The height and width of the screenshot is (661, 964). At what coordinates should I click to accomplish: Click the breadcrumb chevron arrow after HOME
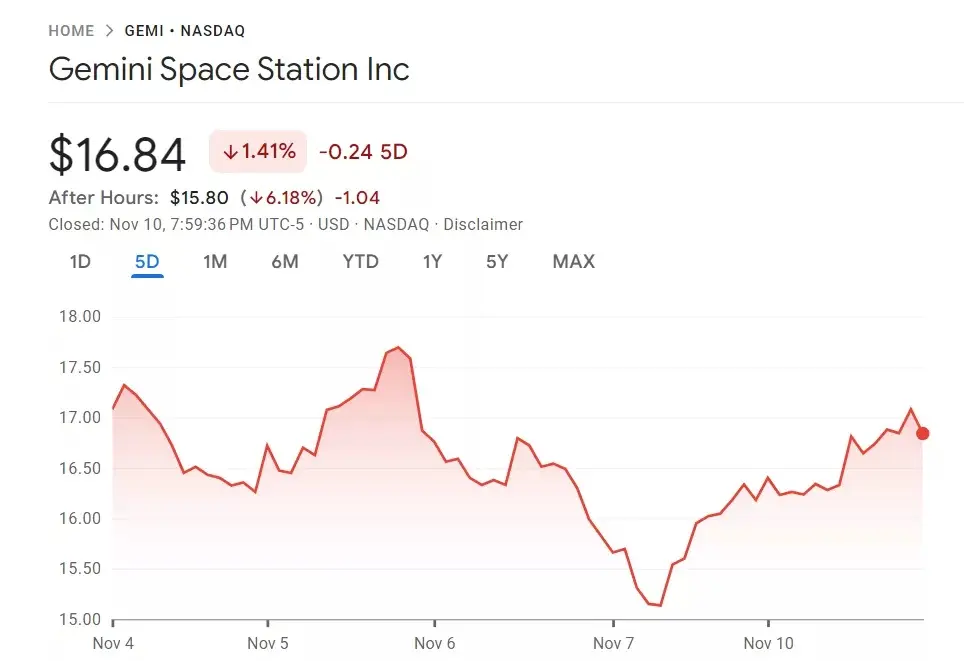[110, 31]
